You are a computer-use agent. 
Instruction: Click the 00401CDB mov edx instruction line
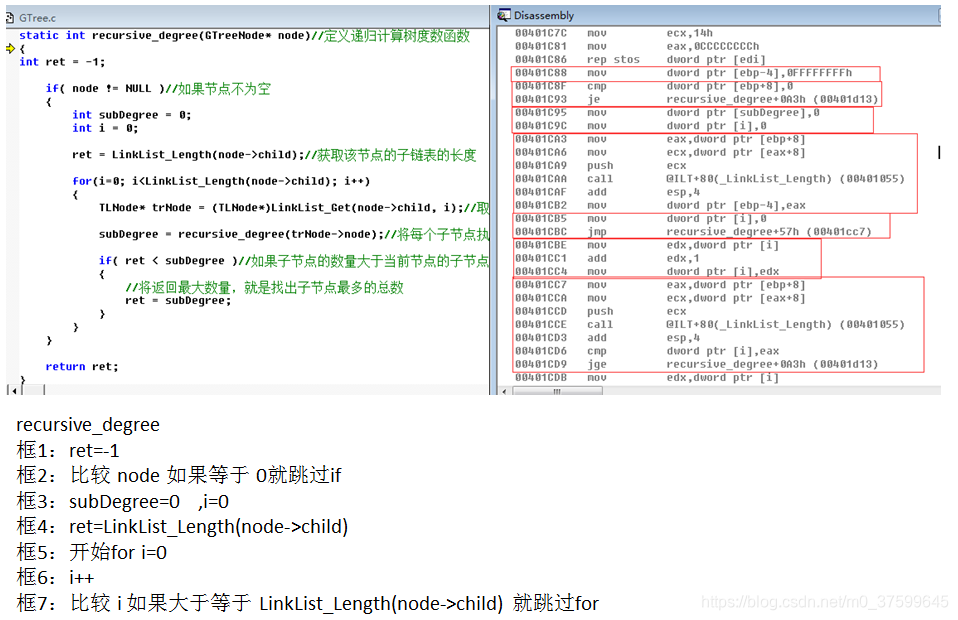coord(647,377)
